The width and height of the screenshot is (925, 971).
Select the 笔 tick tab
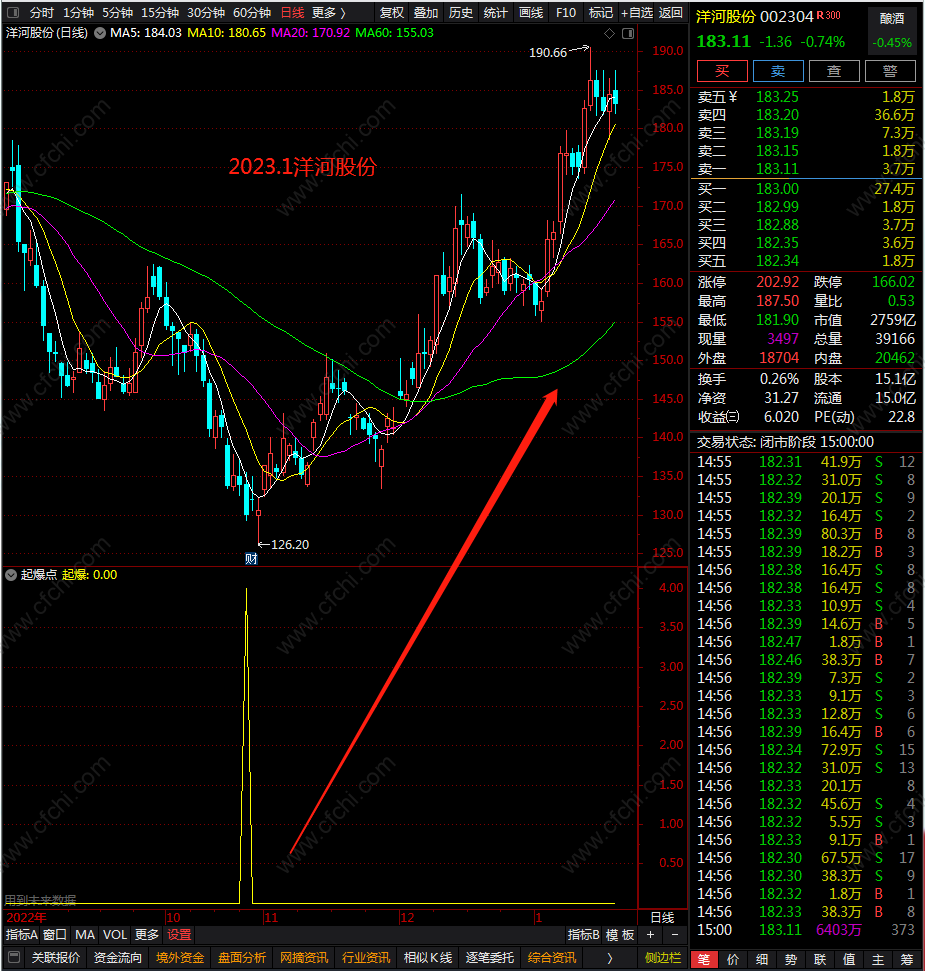point(704,959)
